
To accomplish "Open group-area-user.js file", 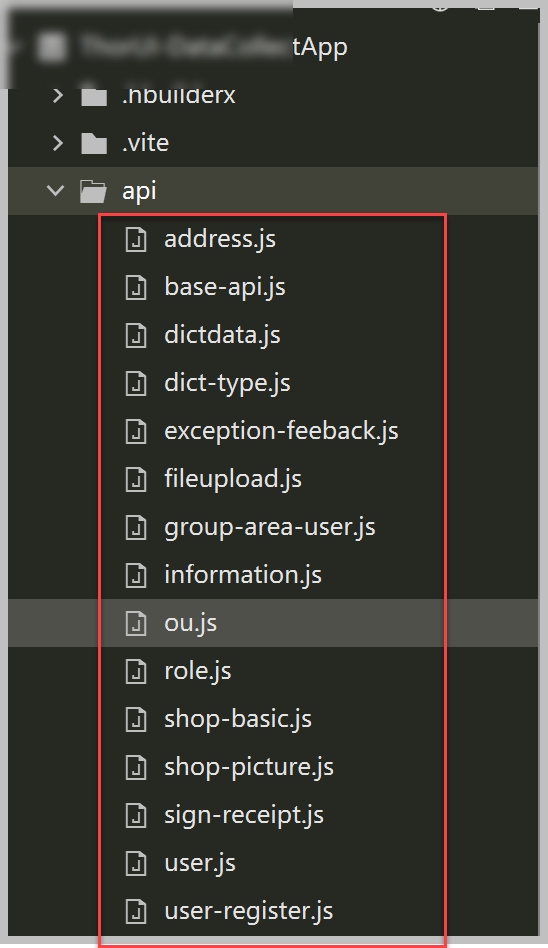I will [x=270, y=527].
